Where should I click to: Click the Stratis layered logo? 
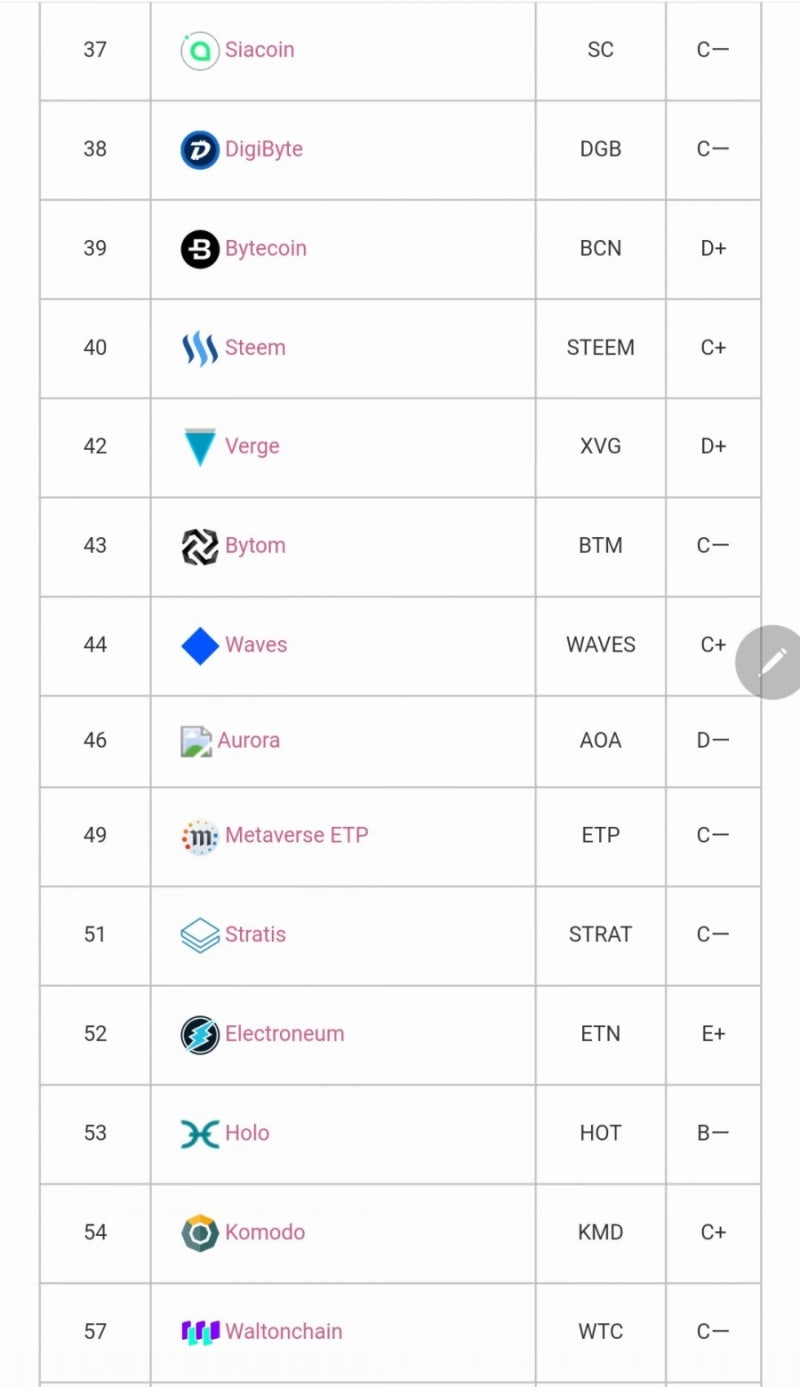pos(199,935)
